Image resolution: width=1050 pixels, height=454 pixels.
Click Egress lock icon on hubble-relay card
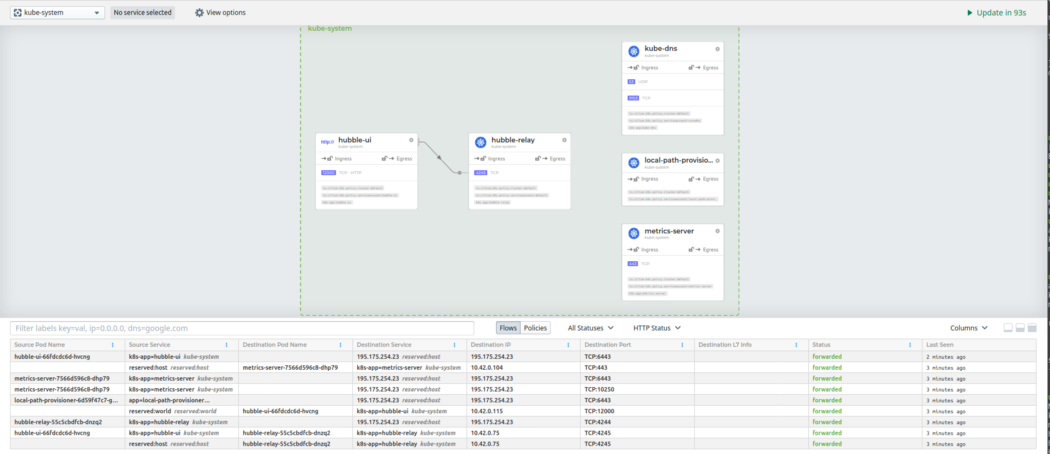[x=540, y=159]
